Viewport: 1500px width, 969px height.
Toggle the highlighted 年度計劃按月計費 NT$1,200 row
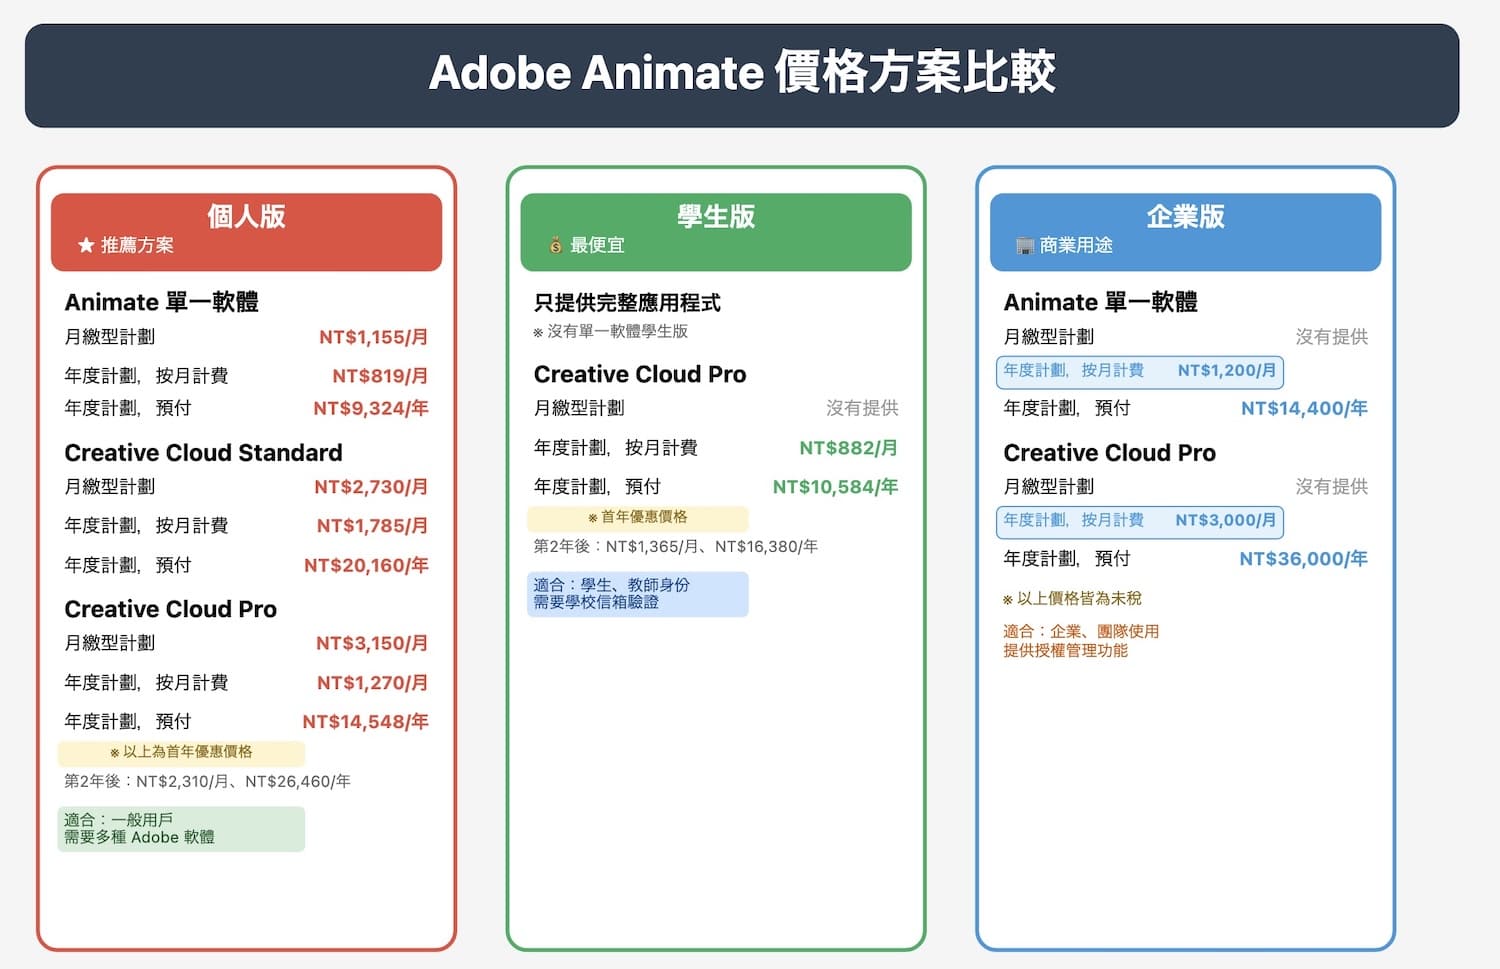pos(1139,372)
